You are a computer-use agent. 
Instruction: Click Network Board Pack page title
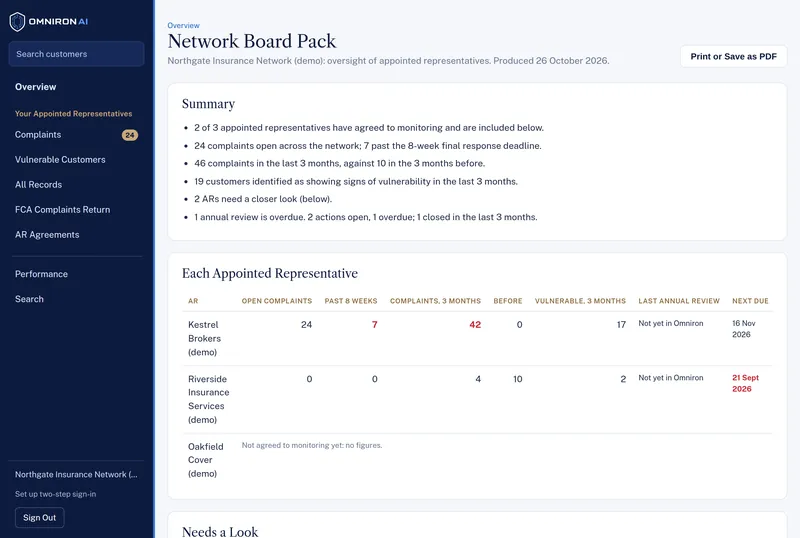tap(252, 41)
